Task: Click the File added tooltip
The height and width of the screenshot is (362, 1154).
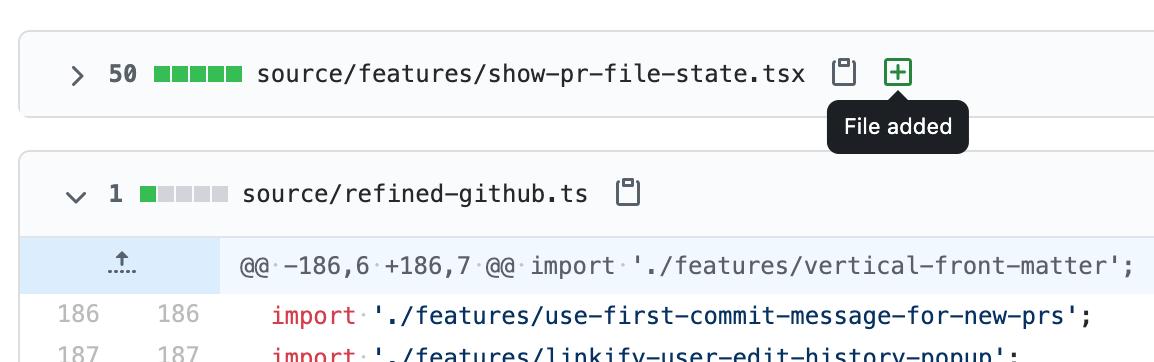Action: point(897,127)
